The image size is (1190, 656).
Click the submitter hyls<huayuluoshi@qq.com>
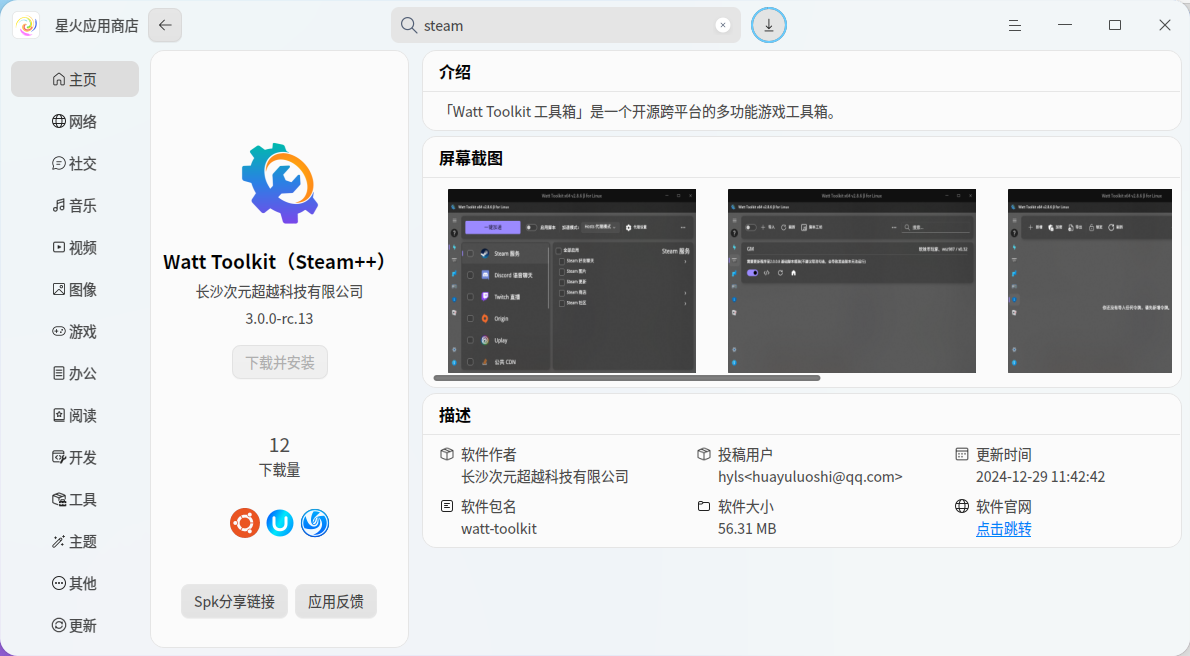click(811, 477)
